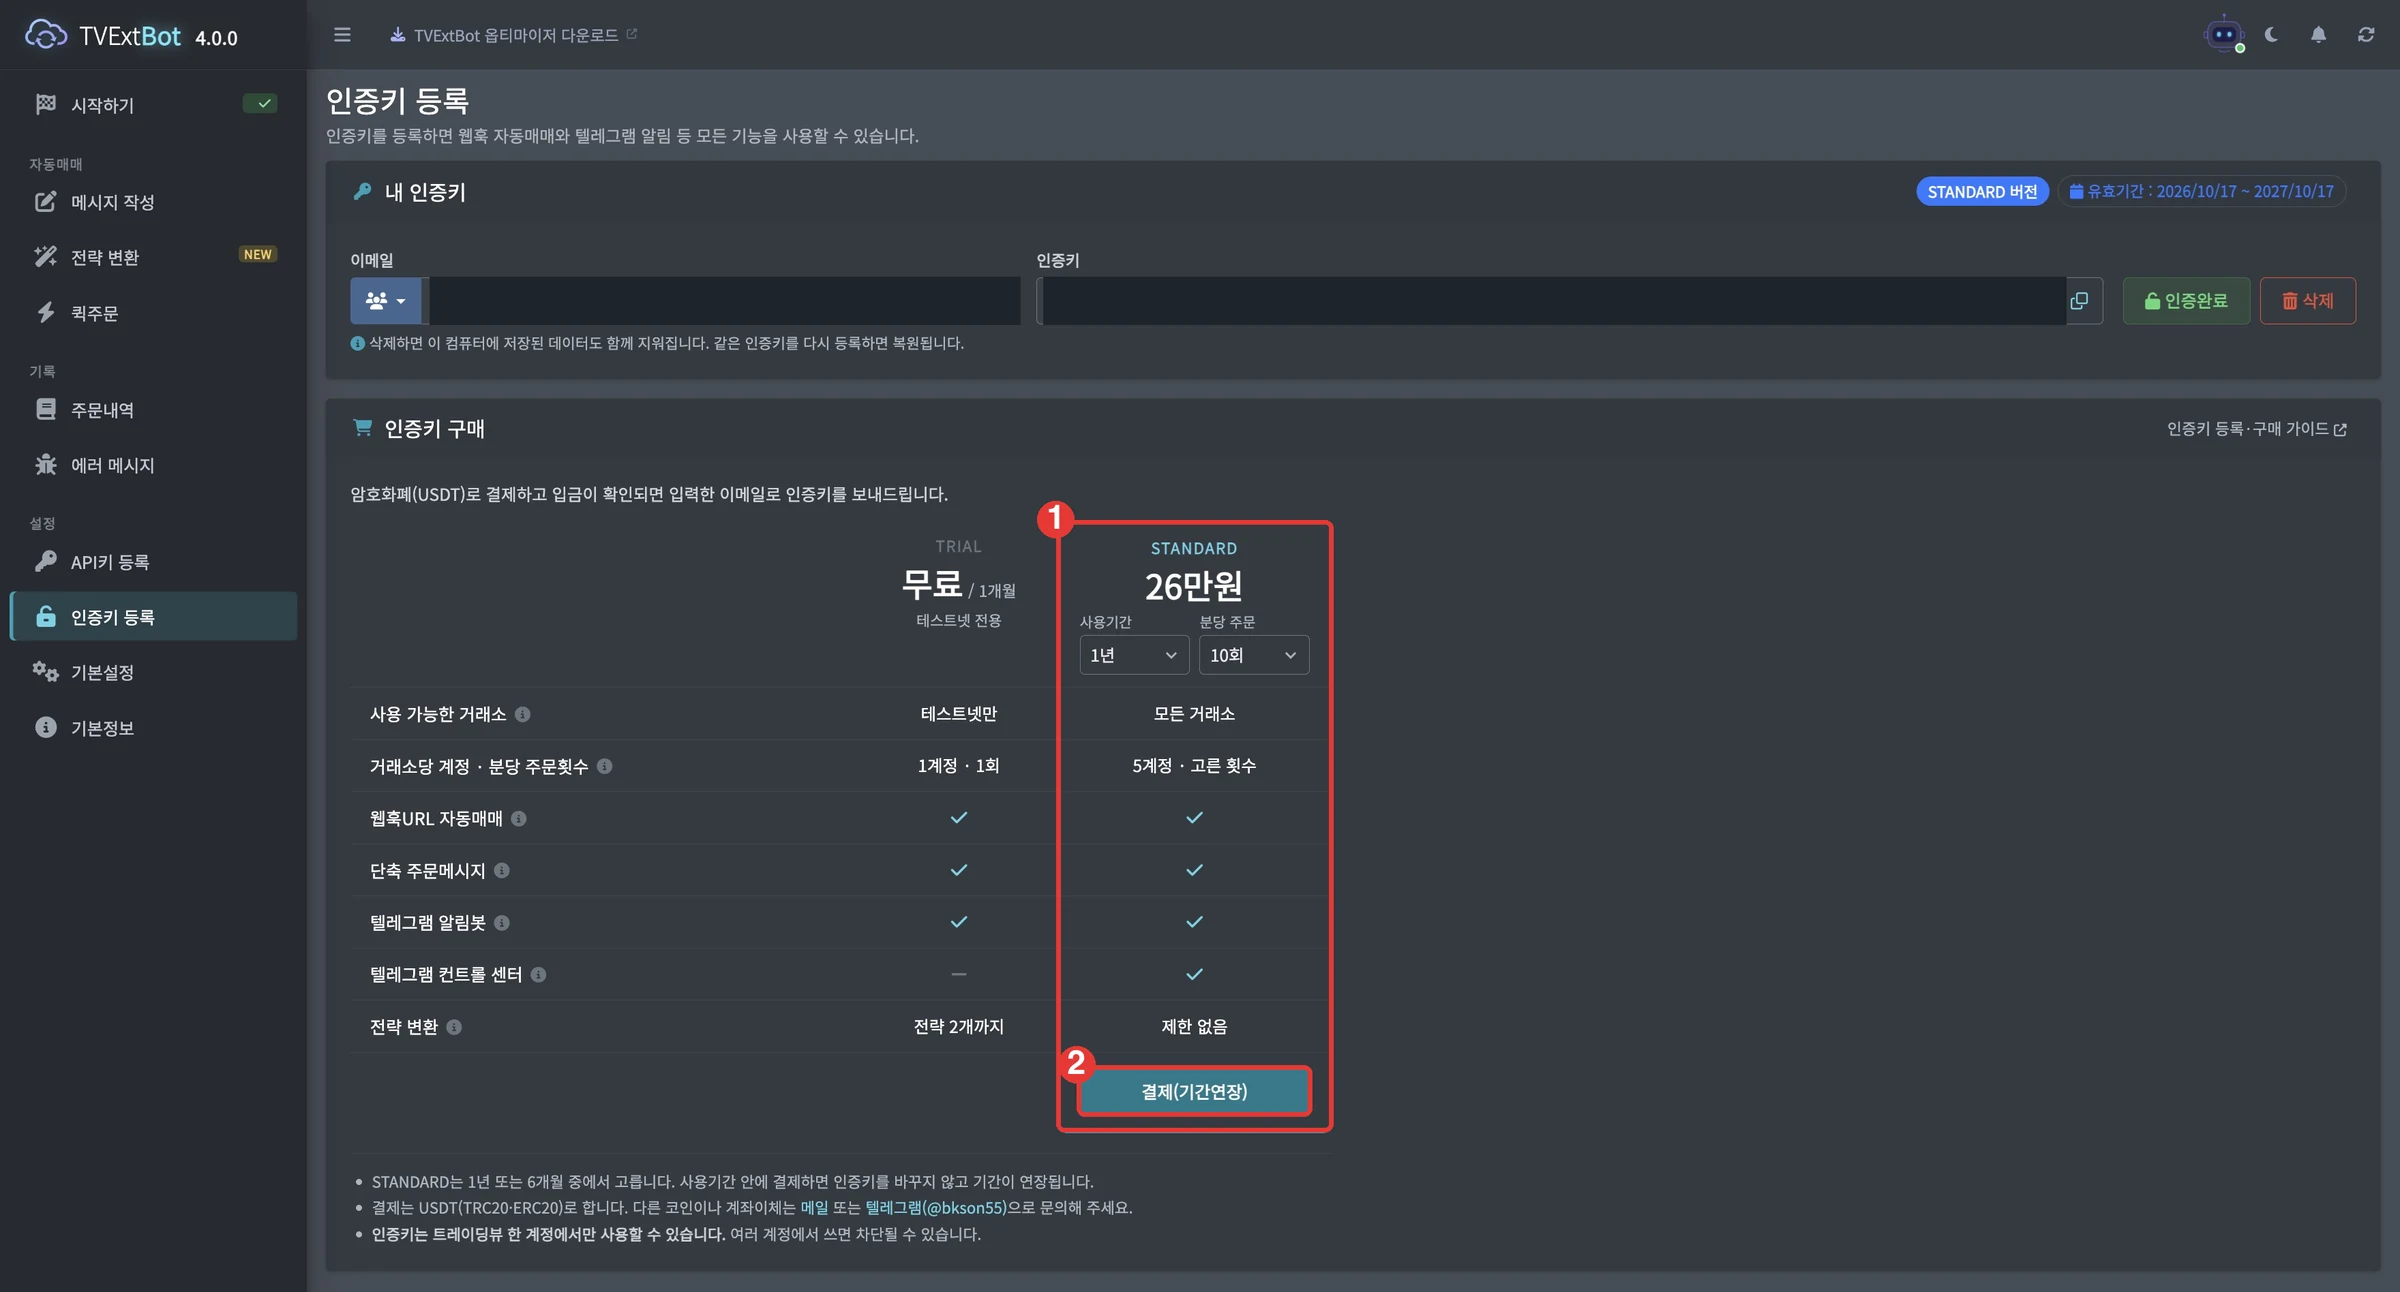Show info for 단축 주문메시지

(x=501, y=870)
